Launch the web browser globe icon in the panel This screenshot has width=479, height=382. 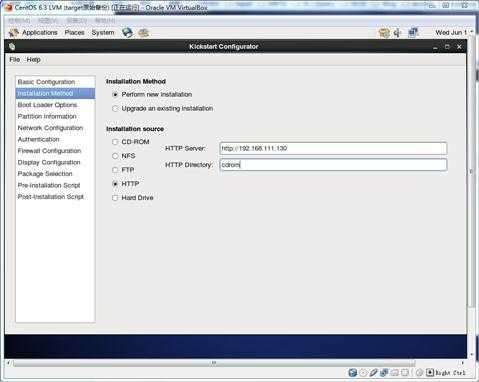click(127, 33)
